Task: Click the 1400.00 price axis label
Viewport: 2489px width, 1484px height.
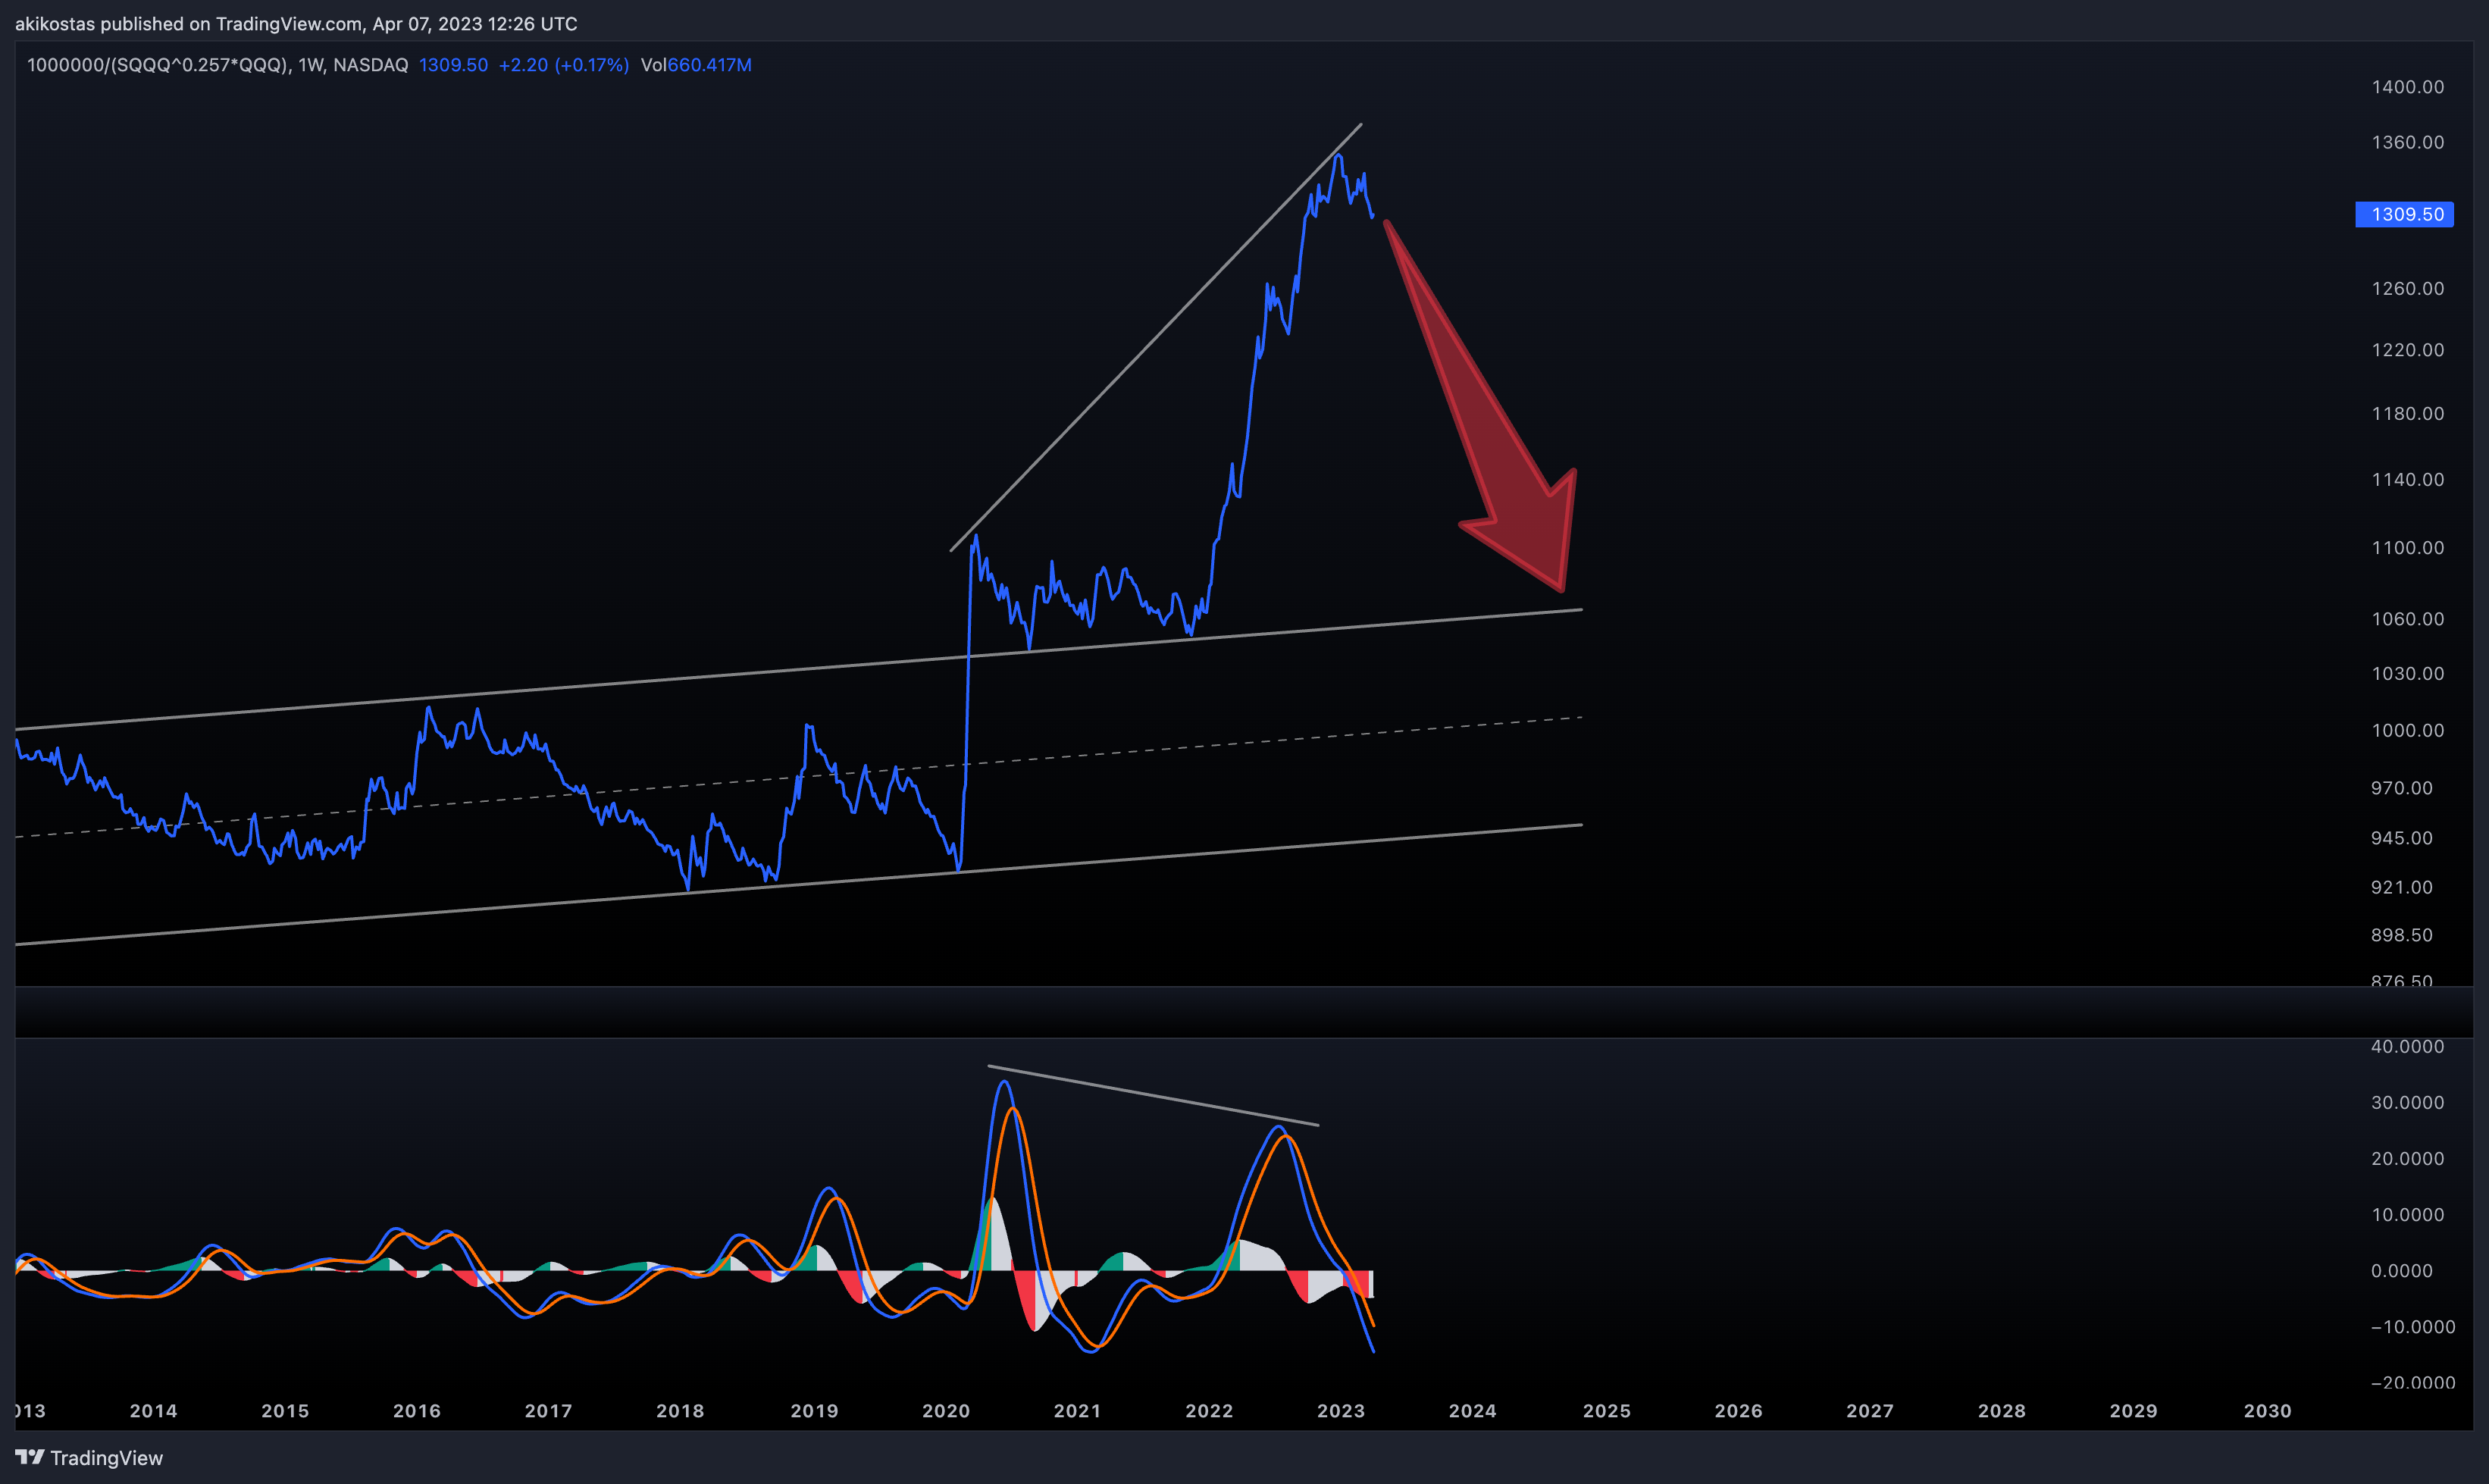Action: [x=2407, y=87]
